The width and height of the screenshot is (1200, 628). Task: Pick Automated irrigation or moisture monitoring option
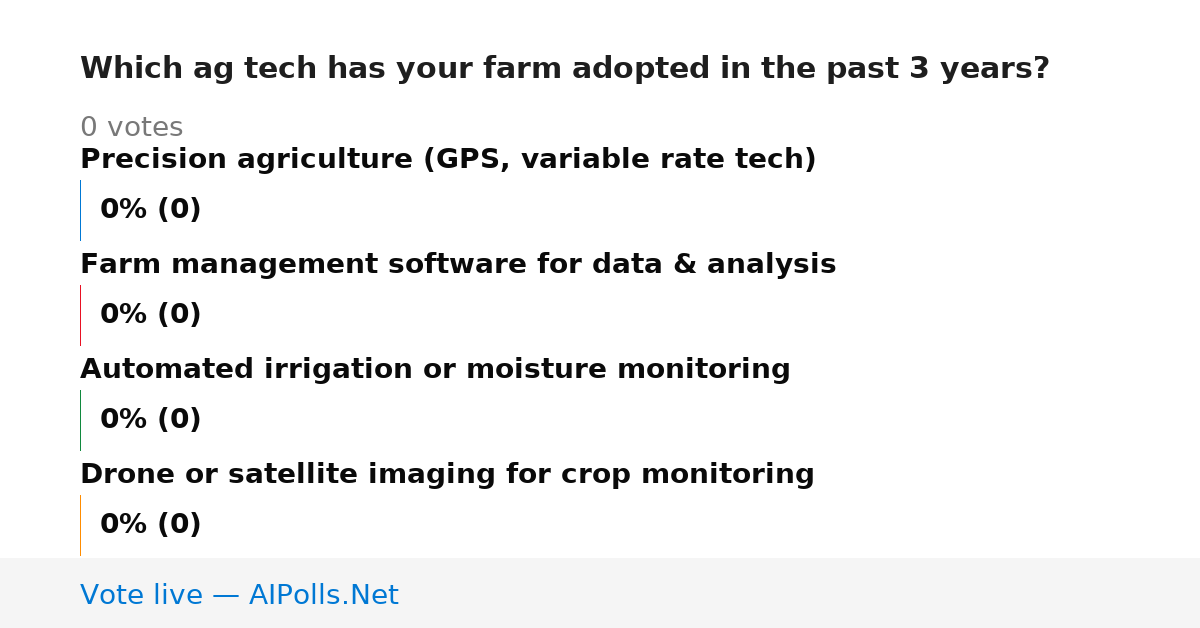435,370
